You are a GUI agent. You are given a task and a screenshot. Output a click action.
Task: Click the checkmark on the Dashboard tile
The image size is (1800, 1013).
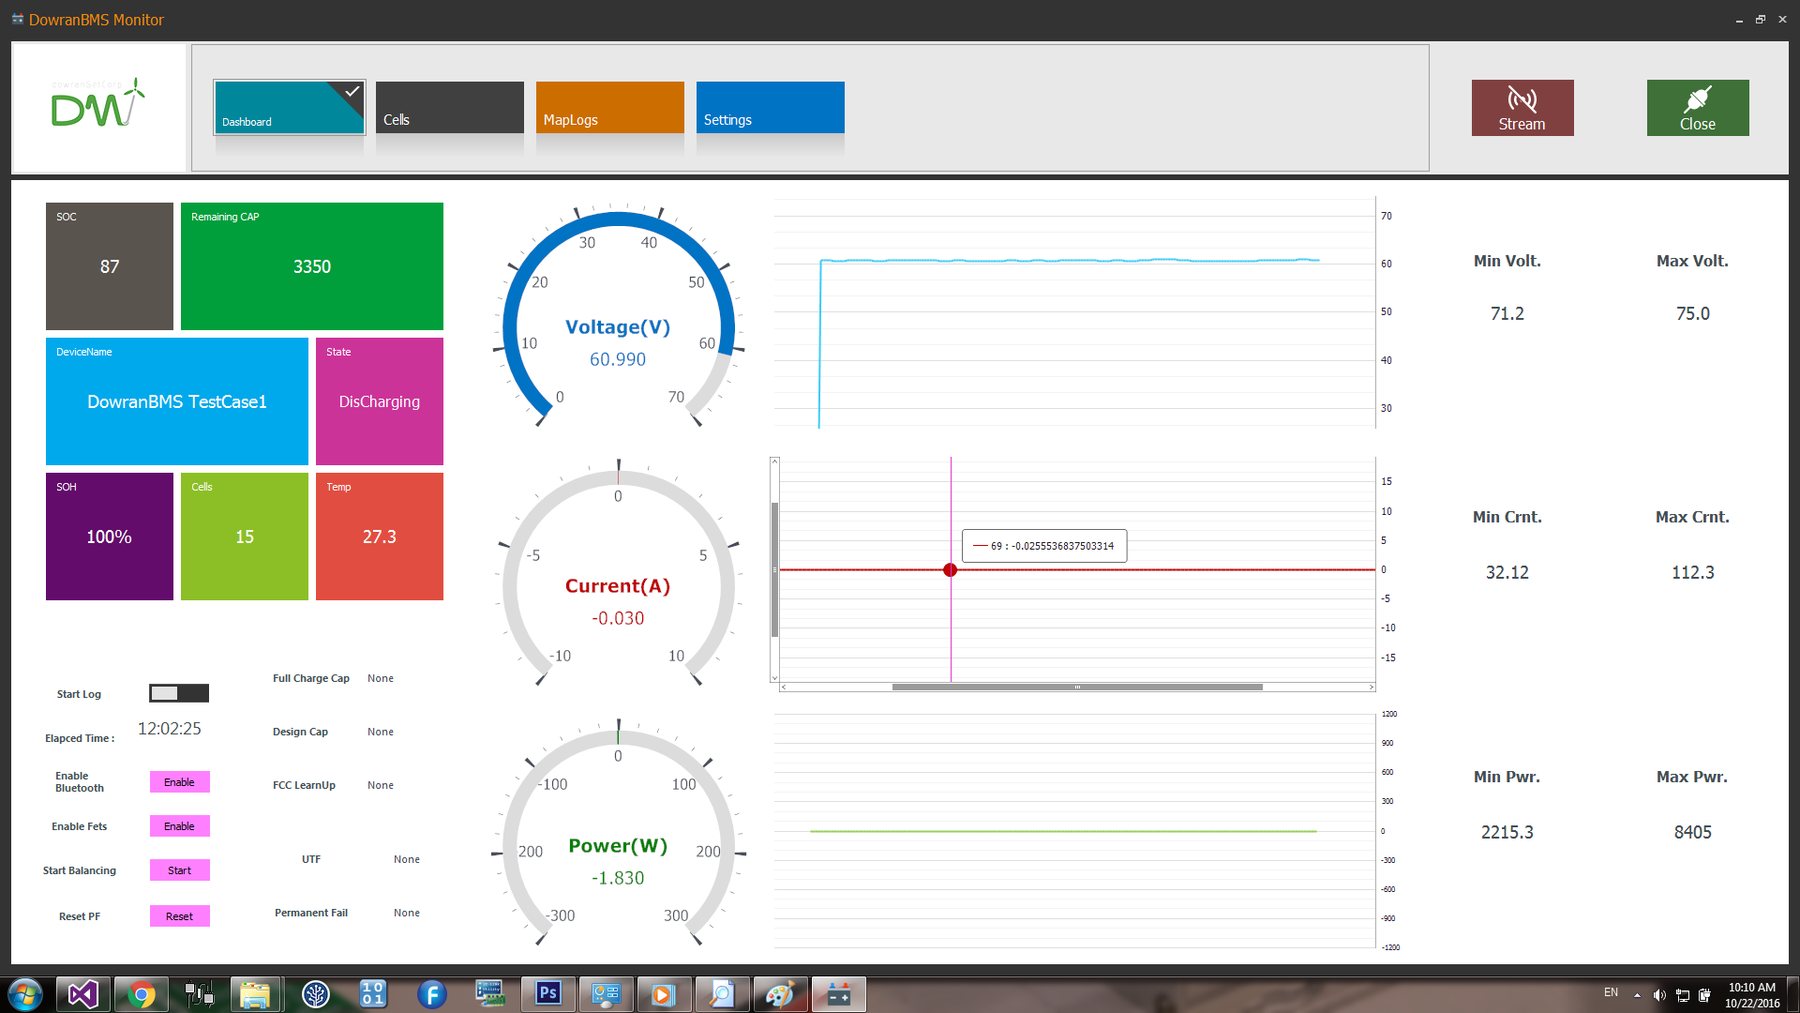click(351, 91)
